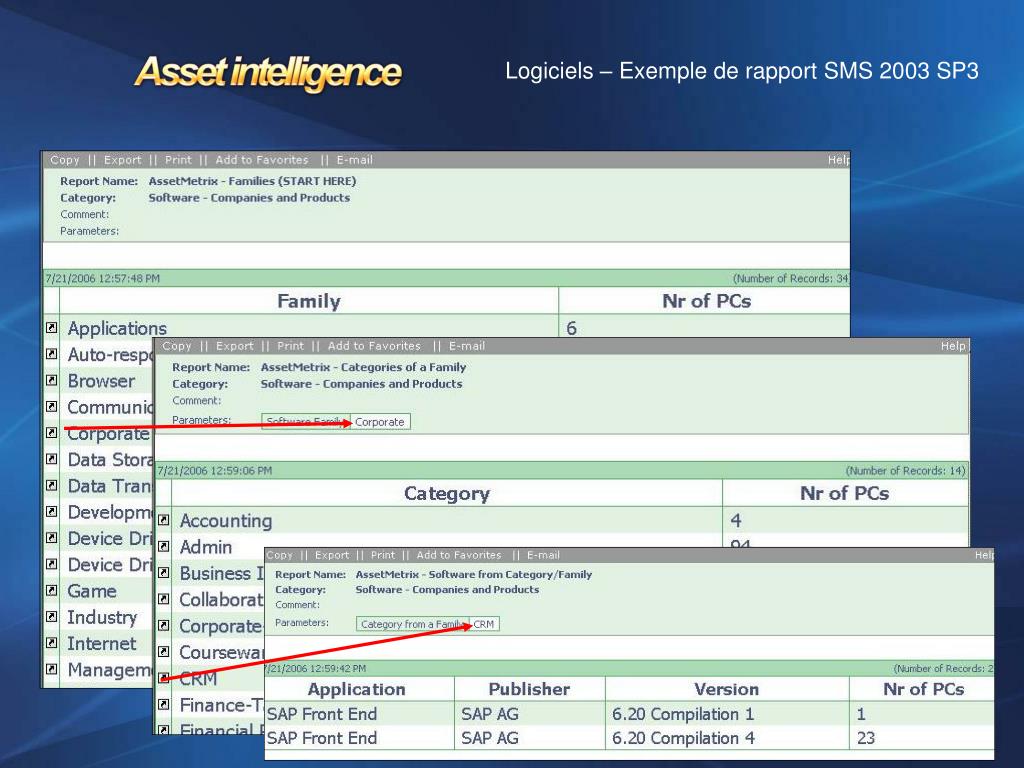Copy the Categories of a Family report

pyautogui.click(x=177, y=346)
